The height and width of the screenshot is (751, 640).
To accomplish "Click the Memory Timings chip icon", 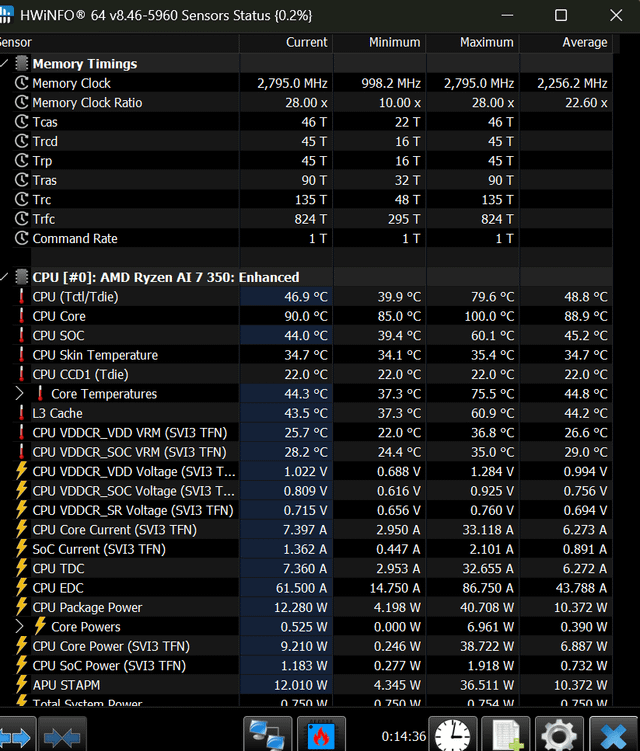I will click(x=22, y=63).
